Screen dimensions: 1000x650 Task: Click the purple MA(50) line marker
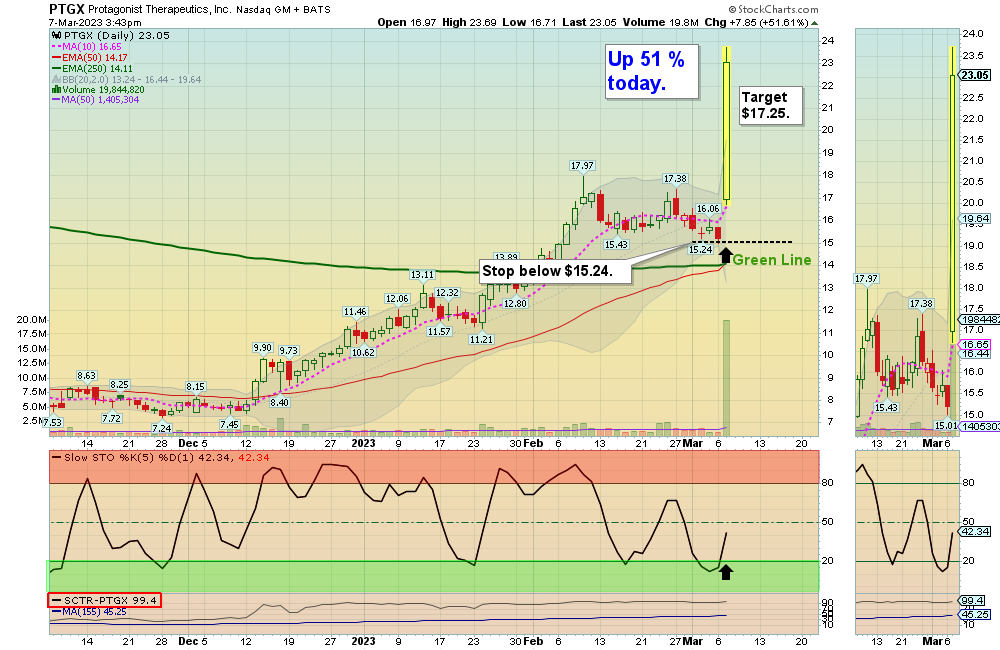(56, 100)
